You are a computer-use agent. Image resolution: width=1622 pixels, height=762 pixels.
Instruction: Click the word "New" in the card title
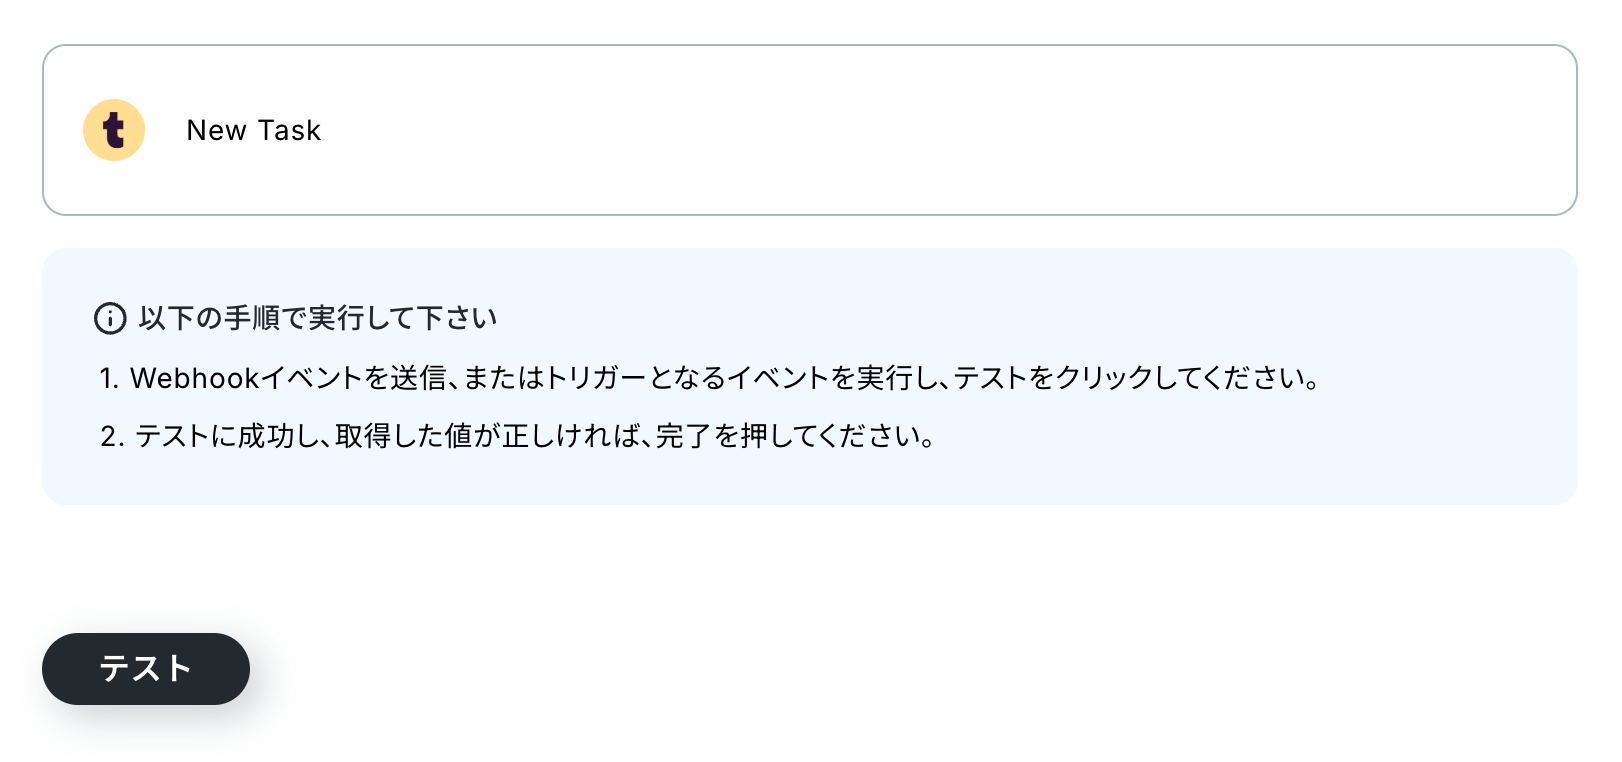click(x=216, y=130)
